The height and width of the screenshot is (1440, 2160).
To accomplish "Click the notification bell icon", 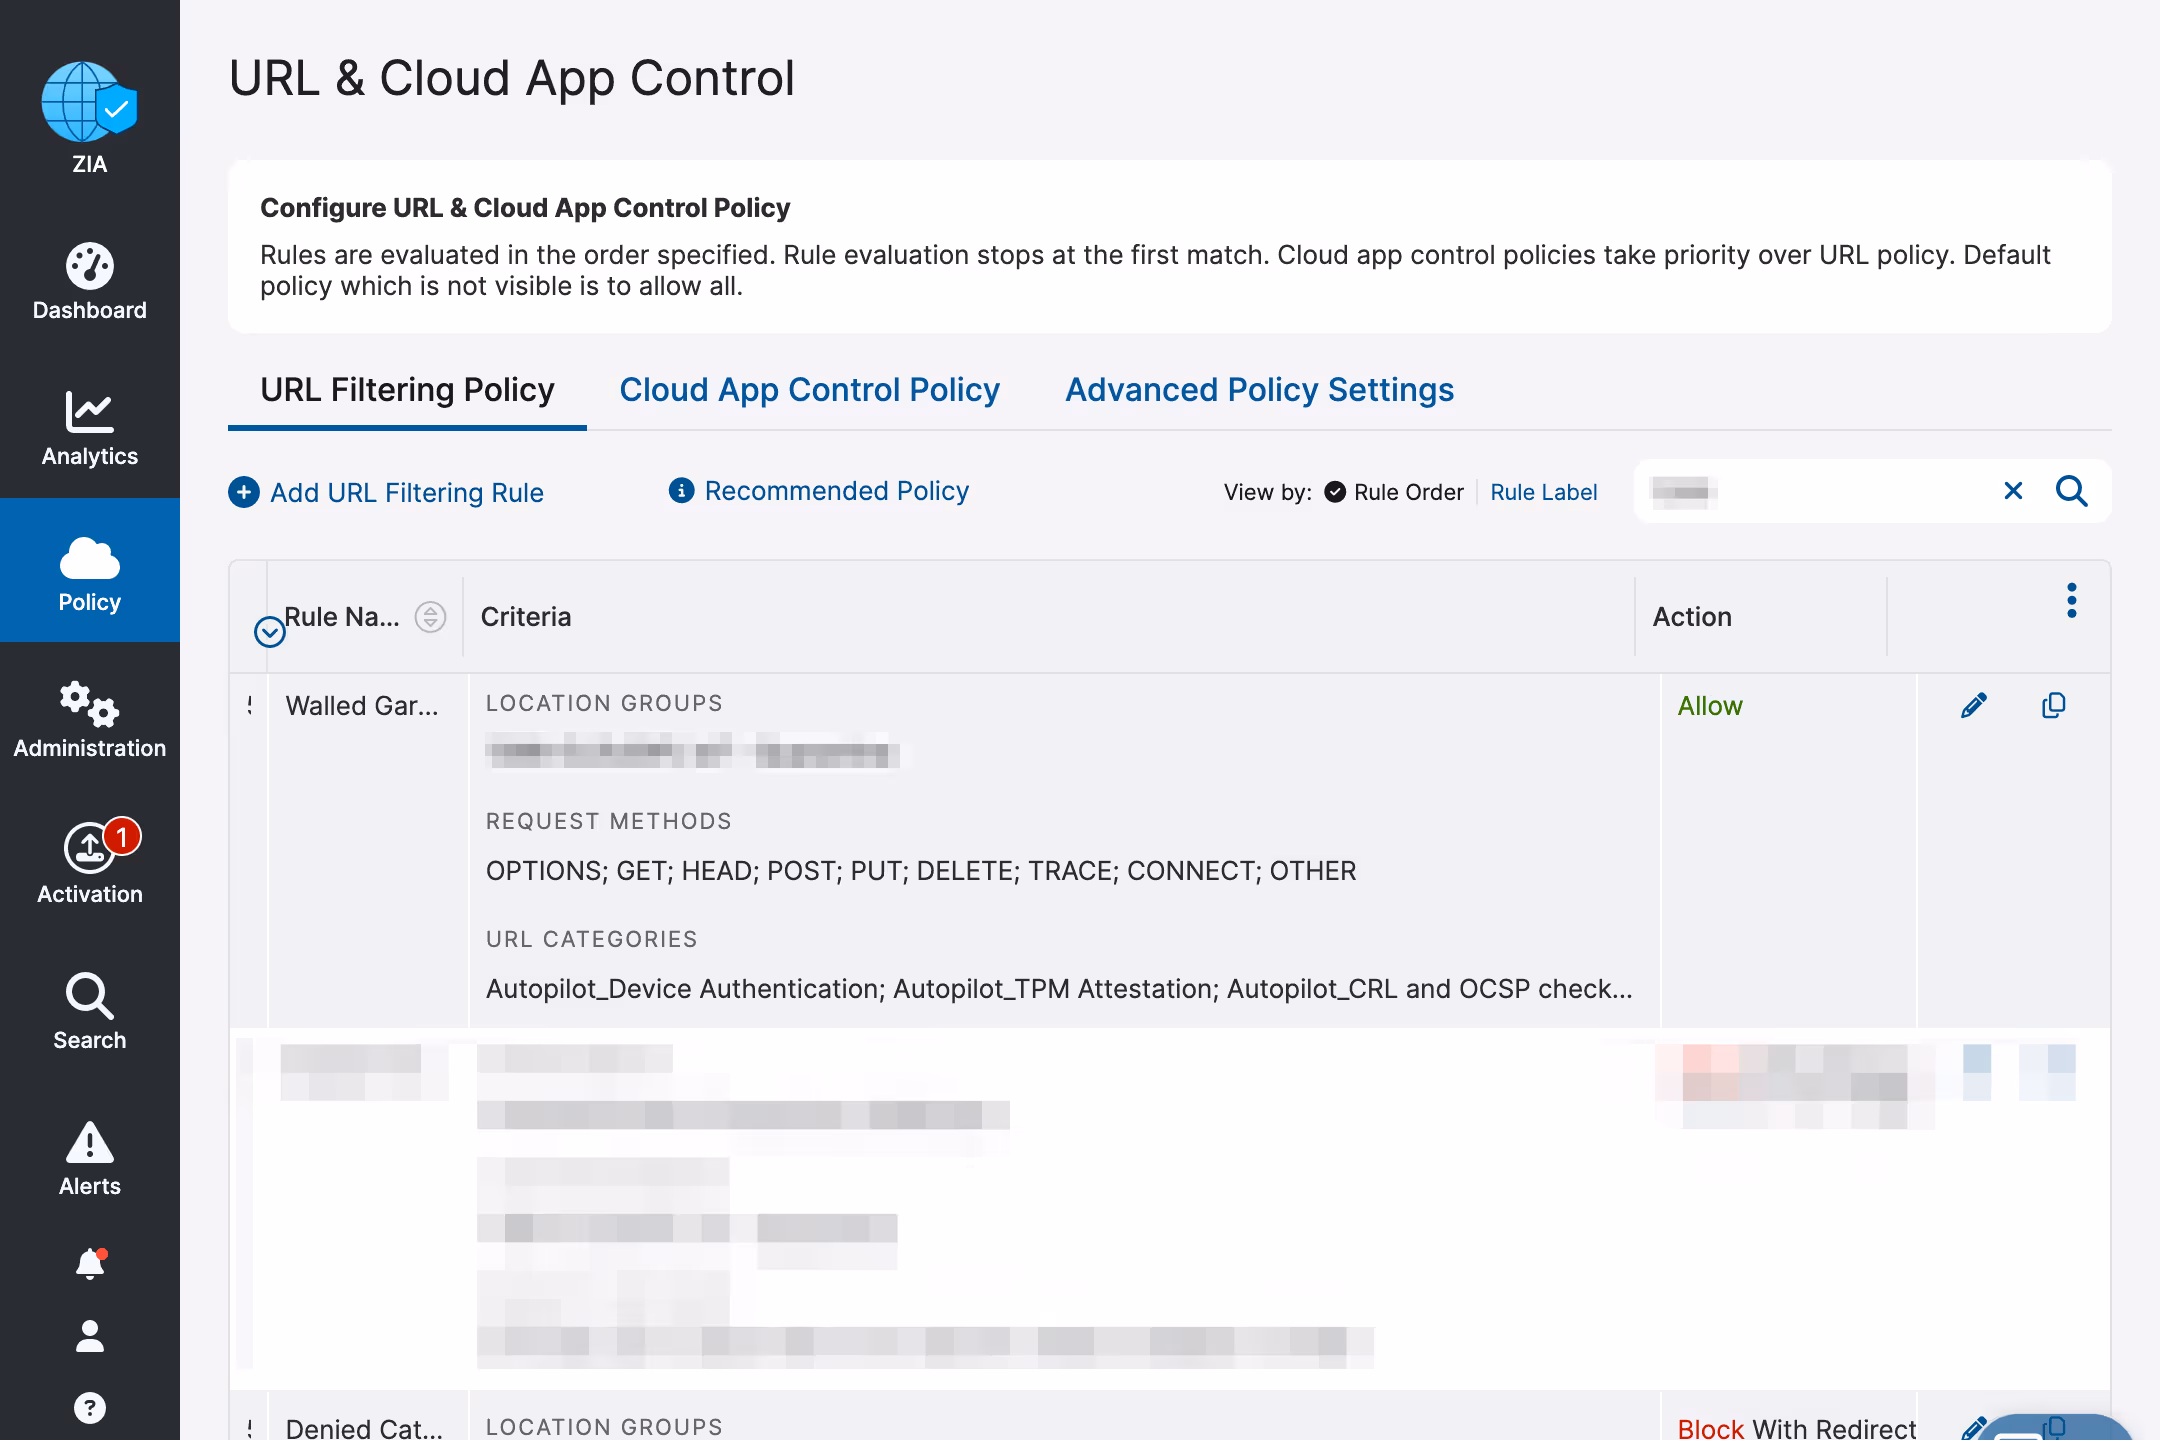I will click(x=89, y=1265).
